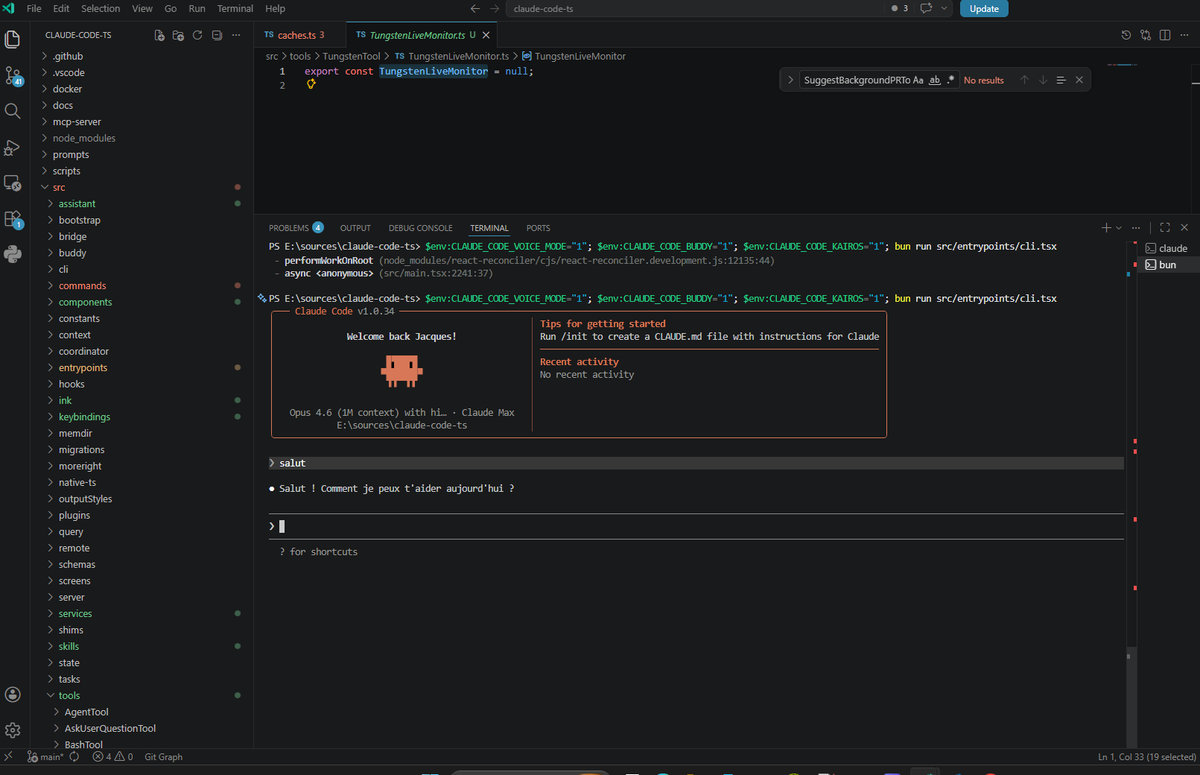The width and height of the screenshot is (1200, 775).
Task: Open the Search view in activity bar
Action: [13, 111]
